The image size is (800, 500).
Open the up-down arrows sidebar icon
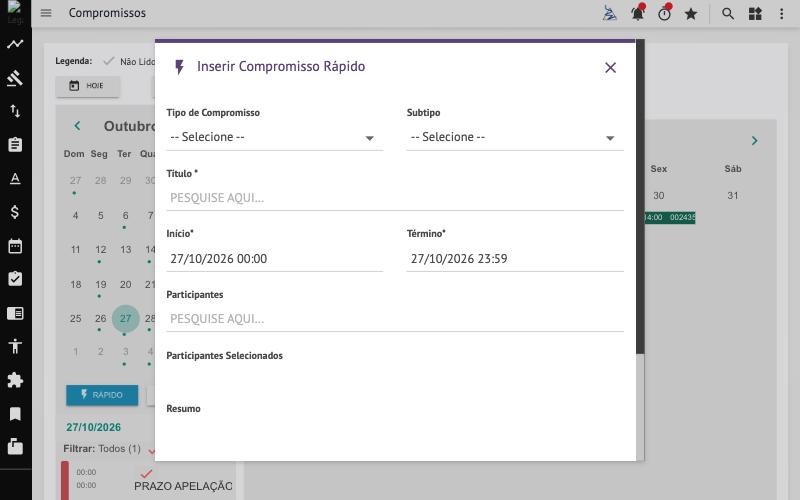(15, 111)
